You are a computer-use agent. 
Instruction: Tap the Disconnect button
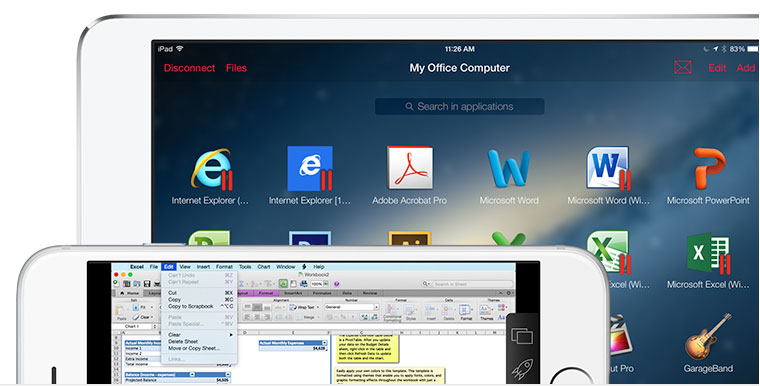click(x=190, y=68)
